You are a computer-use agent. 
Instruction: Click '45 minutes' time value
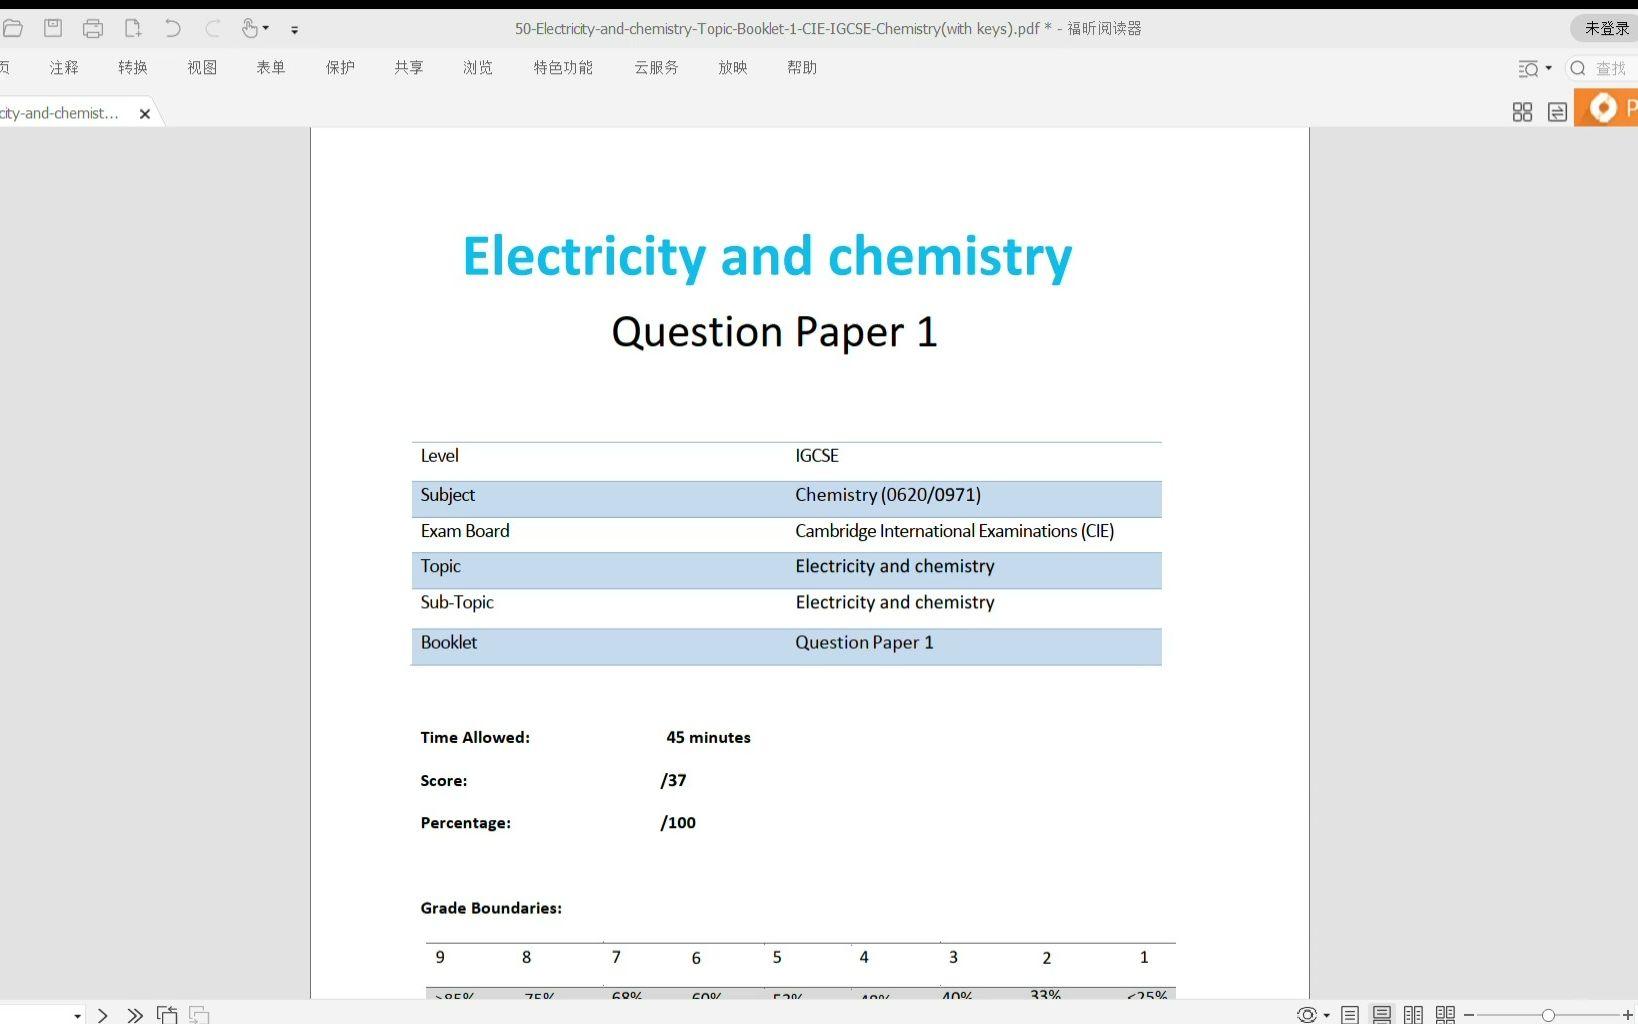click(x=708, y=738)
